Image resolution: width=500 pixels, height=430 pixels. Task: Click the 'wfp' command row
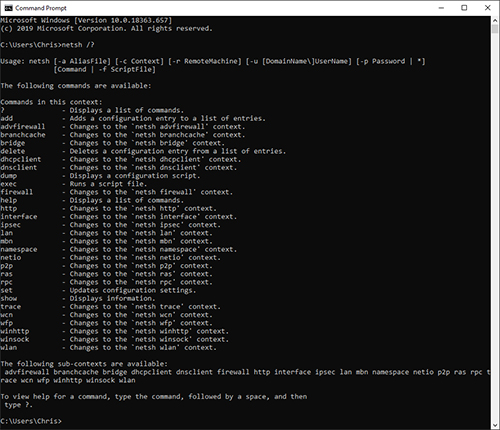click(107, 323)
